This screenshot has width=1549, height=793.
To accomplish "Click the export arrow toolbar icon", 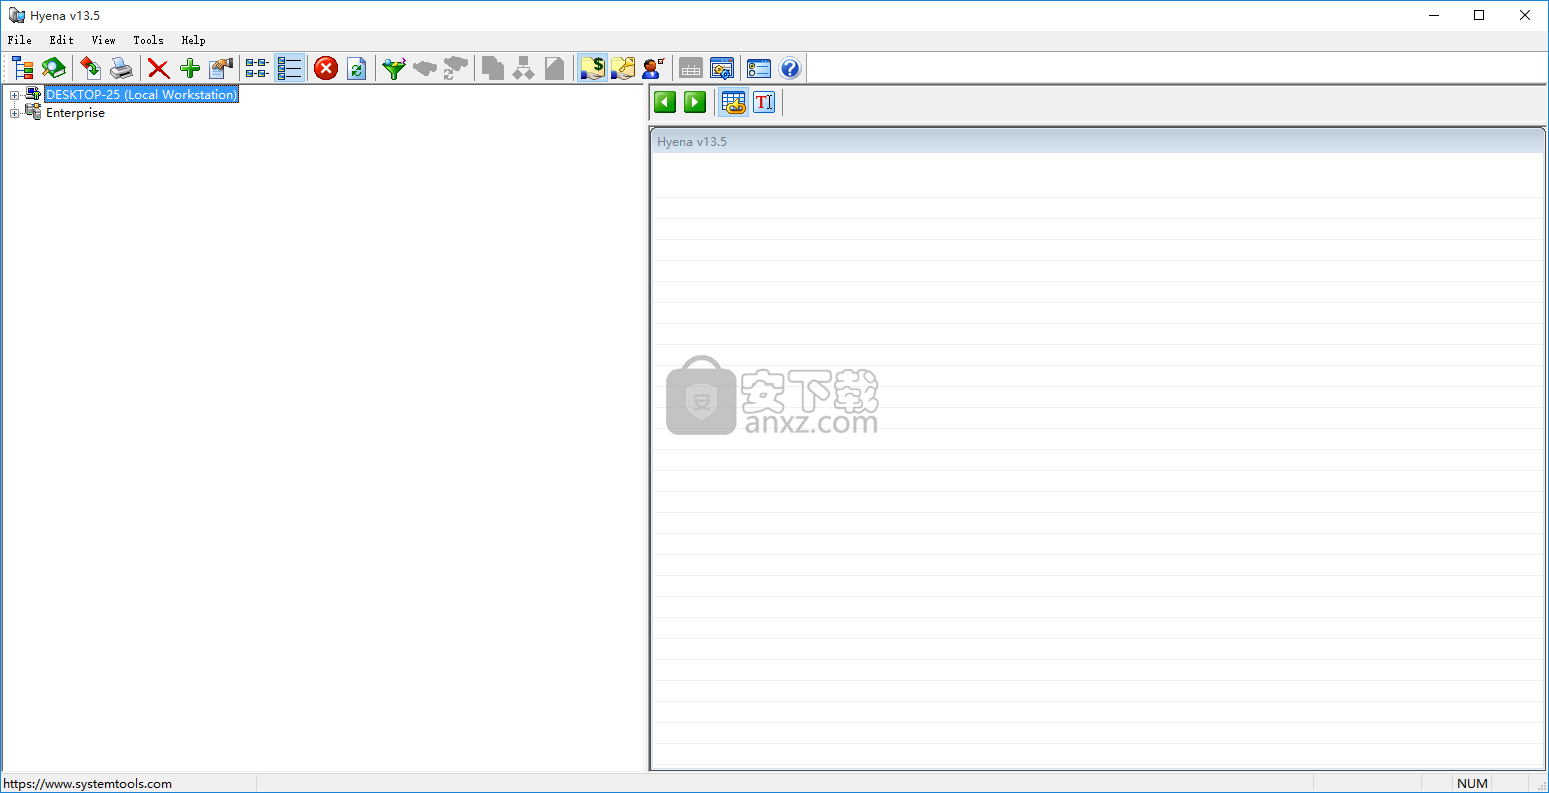I will click(x=91, y=68).
